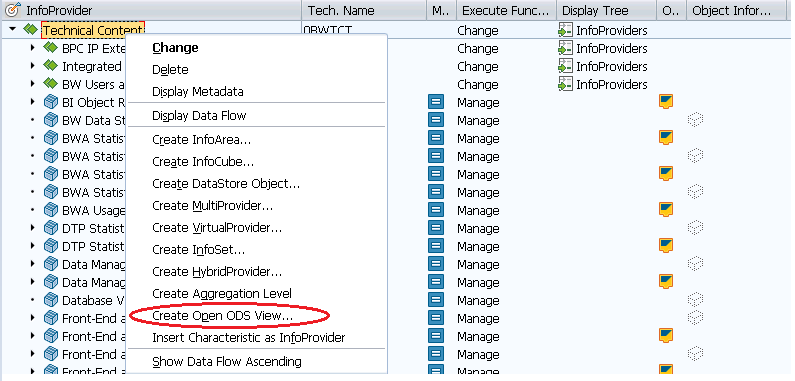The image size is (795, 381).
Task: Click the InfoProvider column header target icon
Action: [13, 10]
